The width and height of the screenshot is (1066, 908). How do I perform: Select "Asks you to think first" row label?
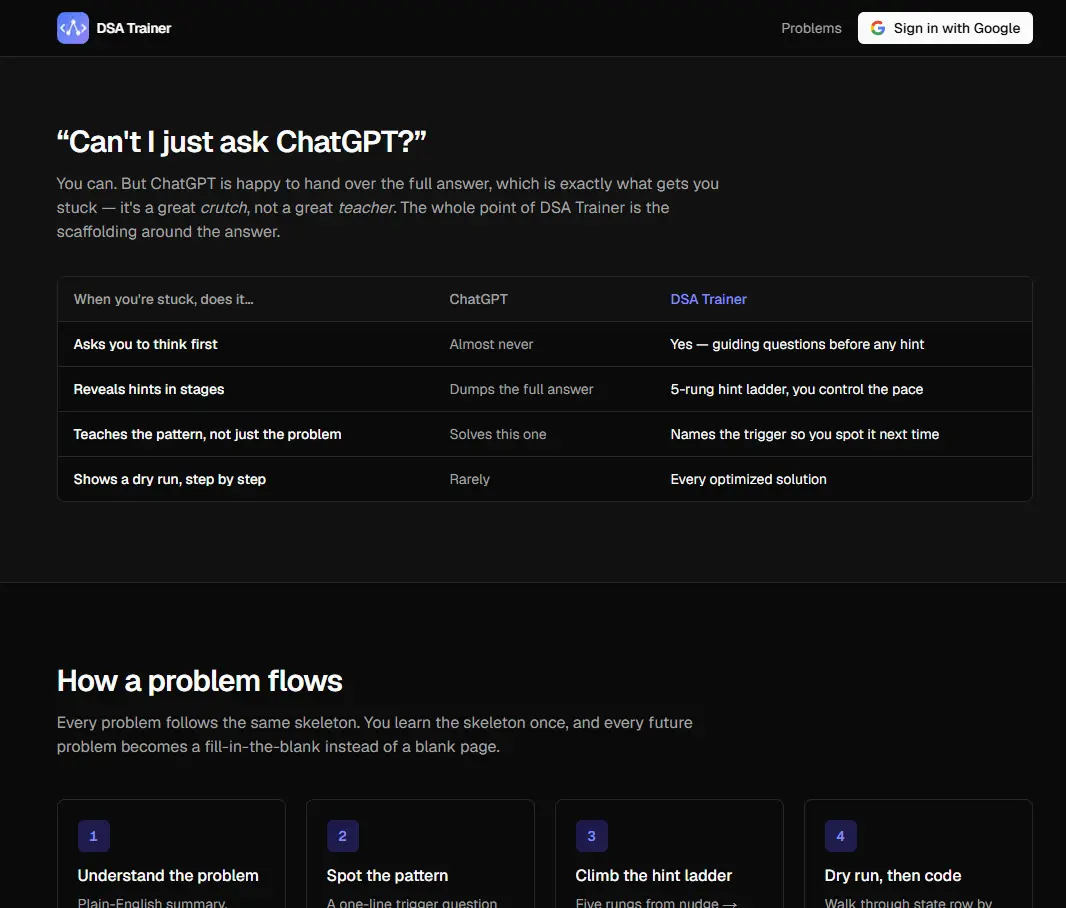[x=145, y=344]
